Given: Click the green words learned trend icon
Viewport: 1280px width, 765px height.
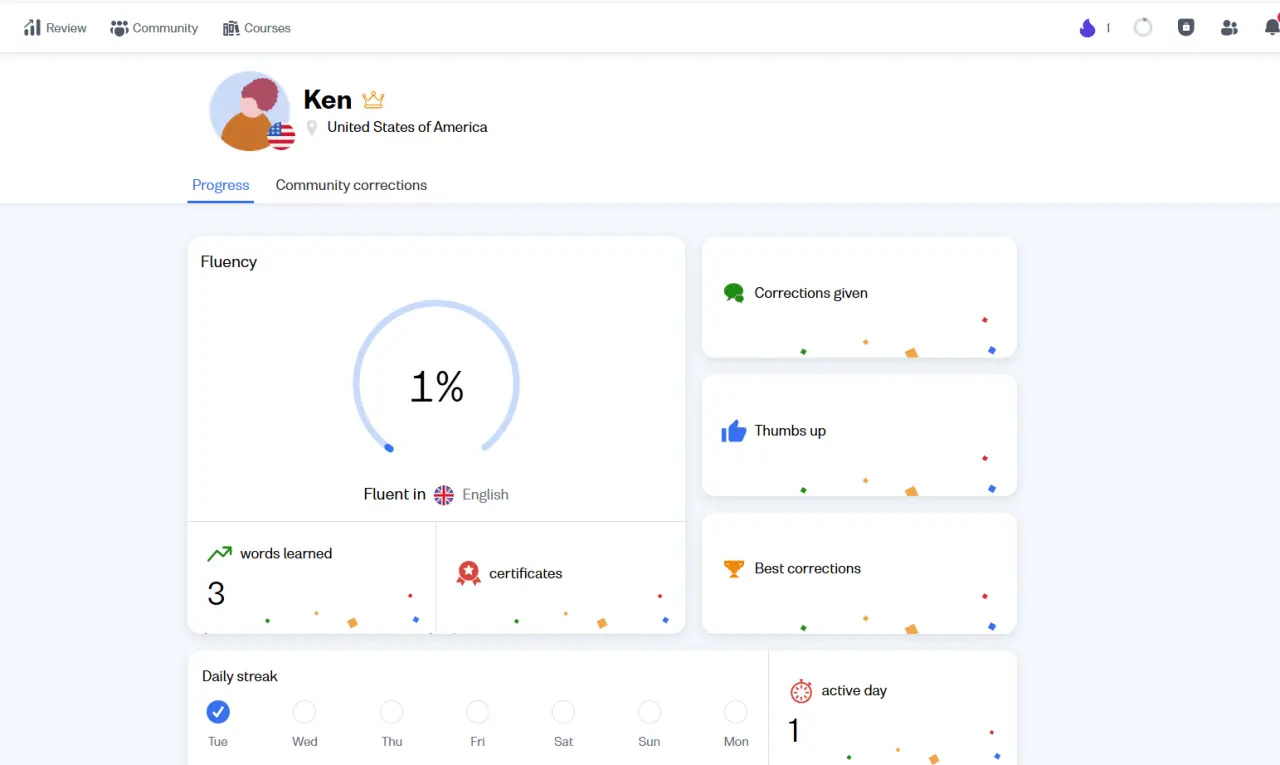Looking at the screenshot, I should click(219, 554).
